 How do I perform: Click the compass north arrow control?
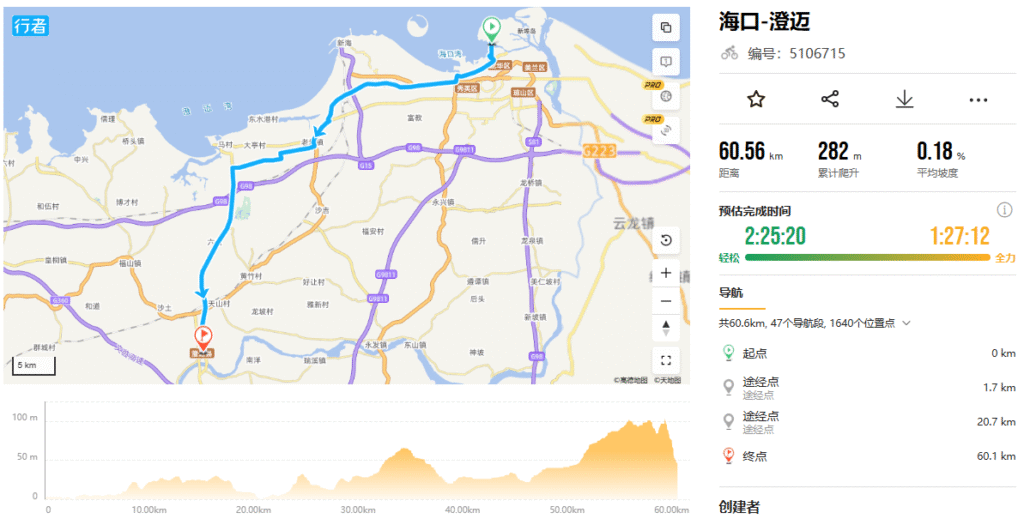pyautogui.click(x=665, y=328)
